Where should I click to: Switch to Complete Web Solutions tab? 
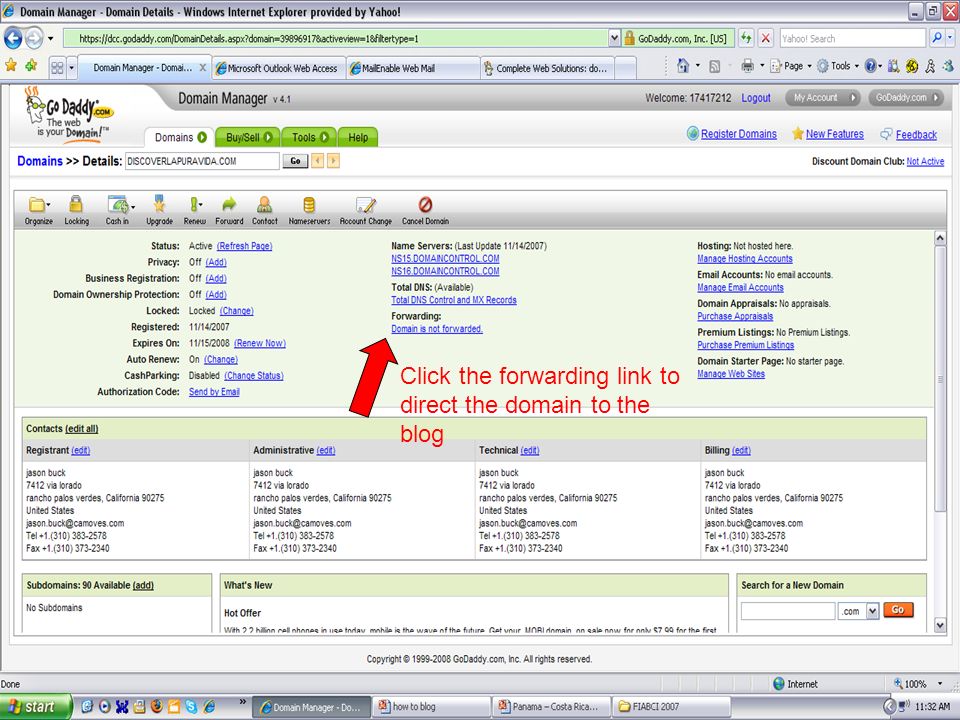coord(547,68)
